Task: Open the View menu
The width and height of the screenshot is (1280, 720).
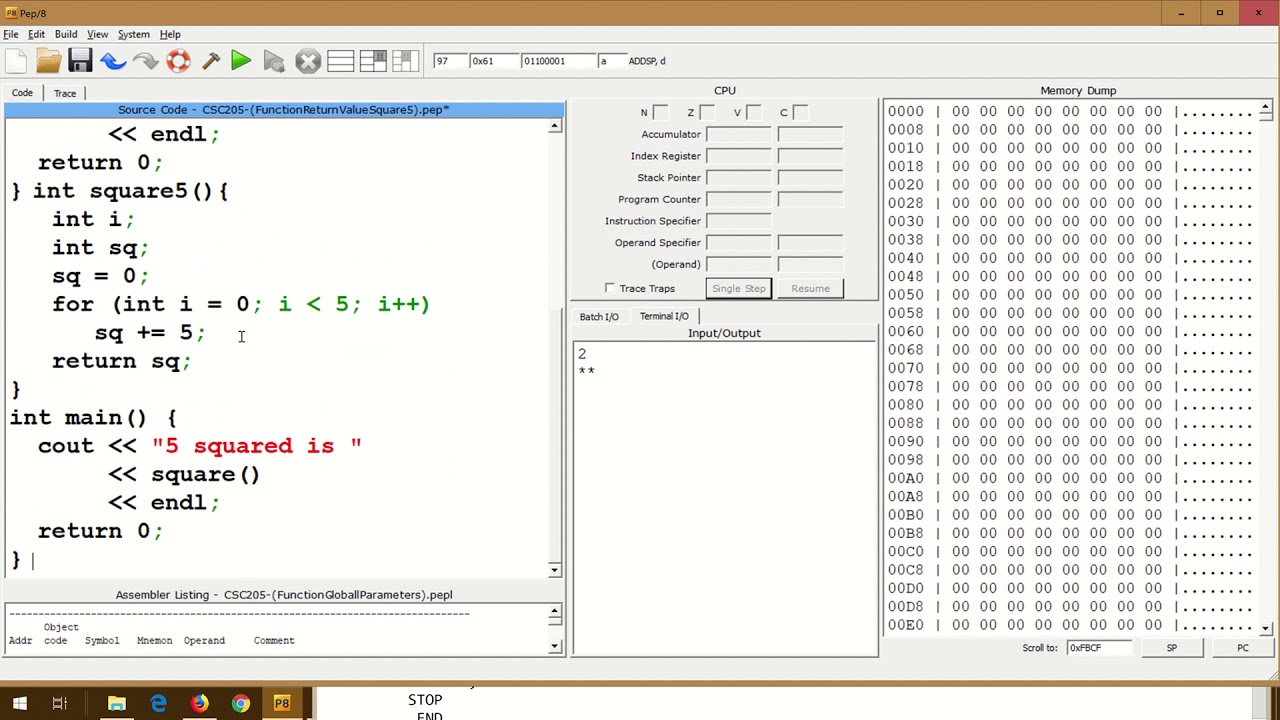Action: 97,34
